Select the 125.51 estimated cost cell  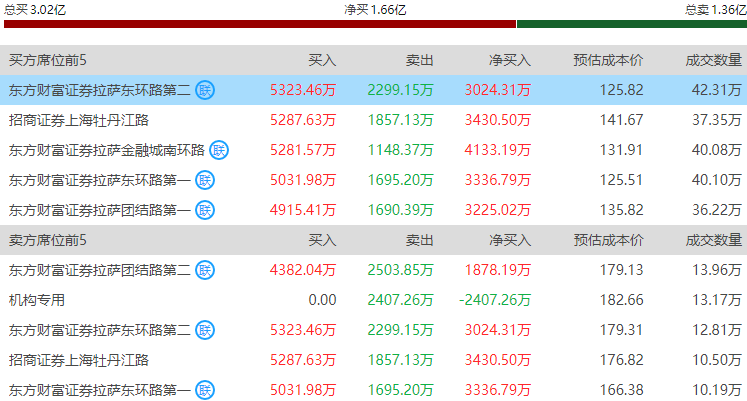point(622,180)
